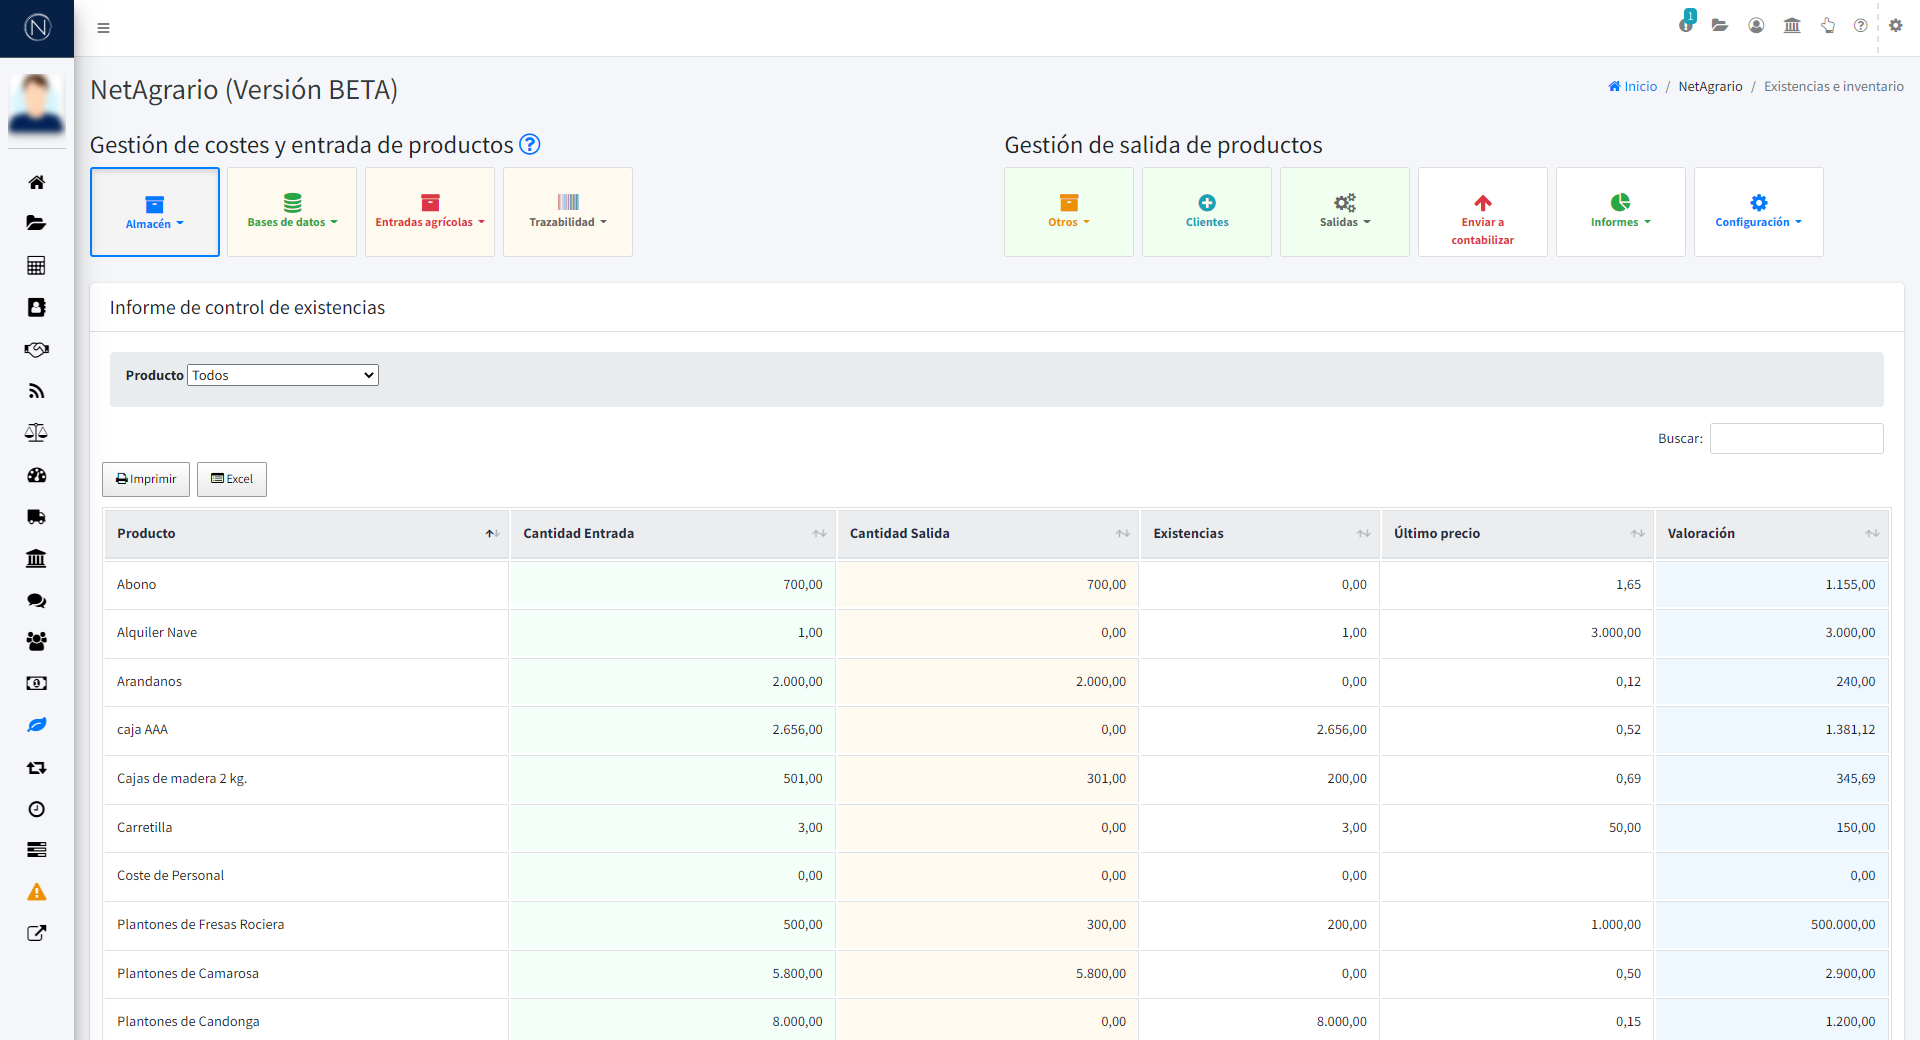
Task: Click the hamburger menu toggle icon
Action: [x=103, y=28]
